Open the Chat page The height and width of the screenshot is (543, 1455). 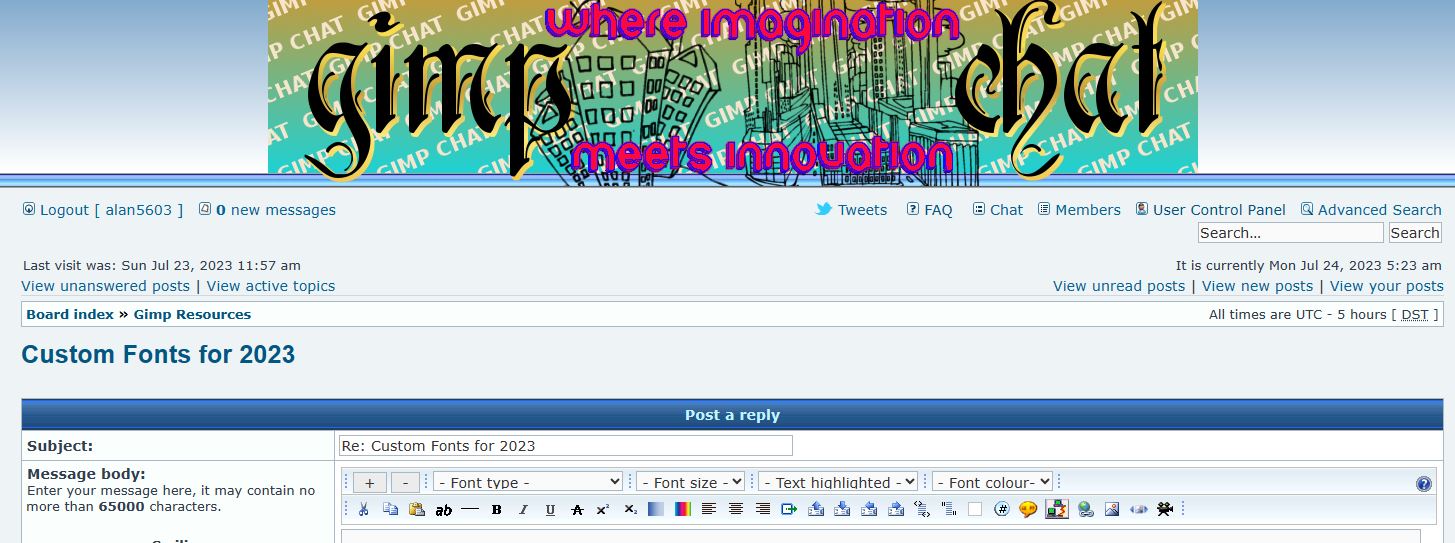998,210
